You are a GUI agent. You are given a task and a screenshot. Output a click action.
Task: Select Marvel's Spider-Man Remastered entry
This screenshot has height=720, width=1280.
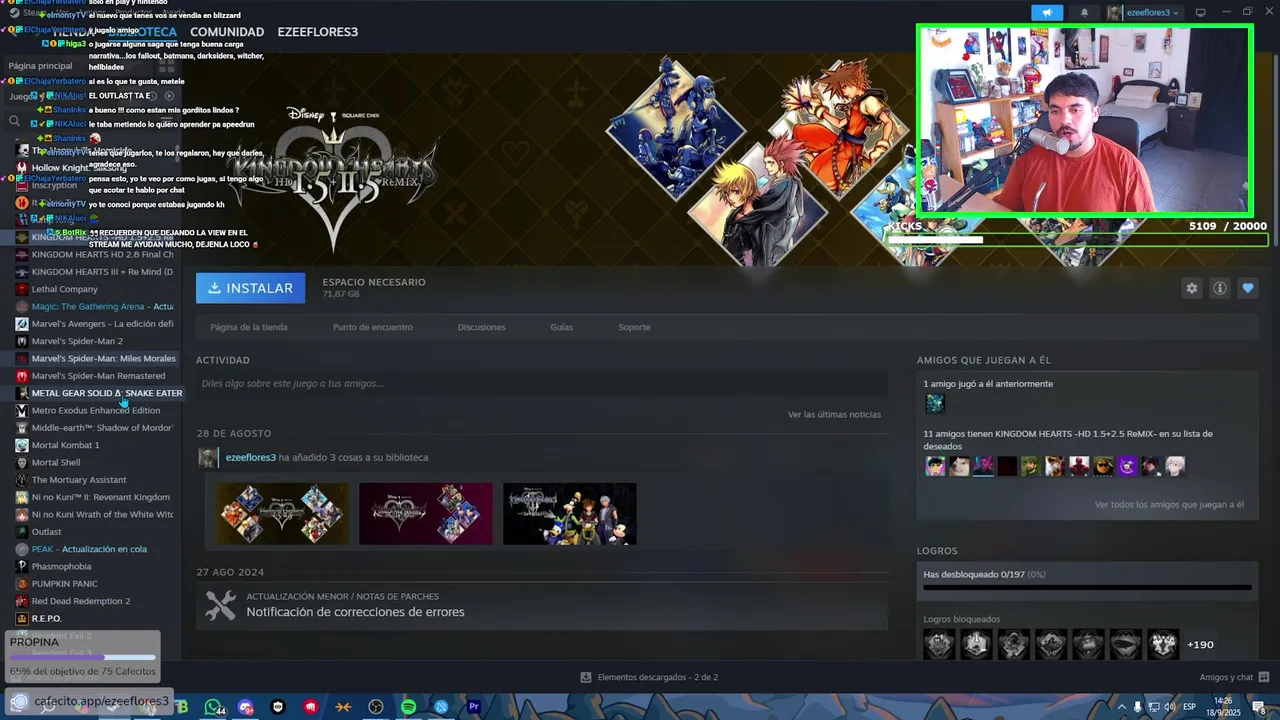98,376
